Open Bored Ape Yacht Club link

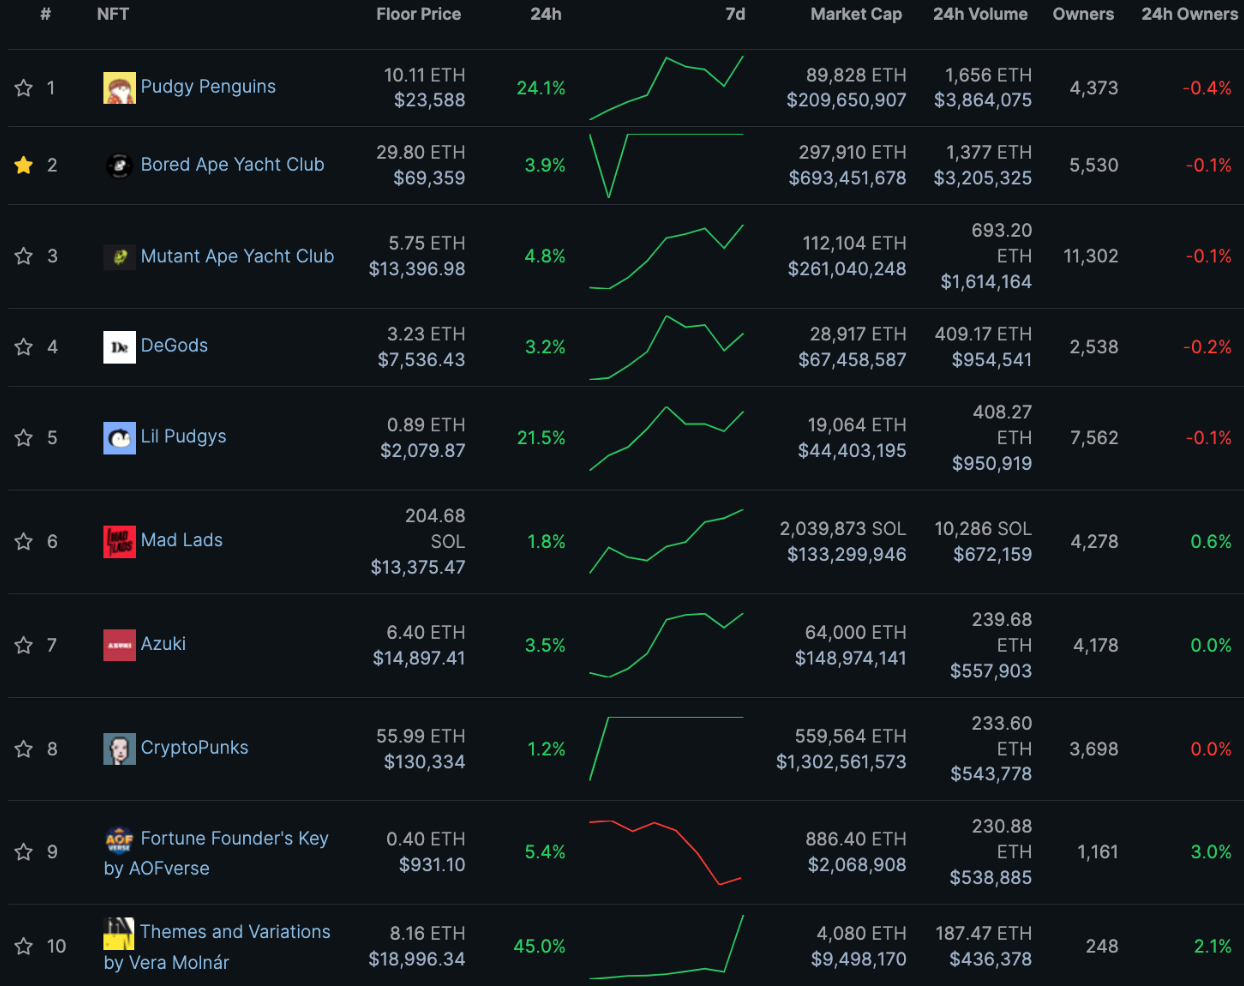click(232, 164)
